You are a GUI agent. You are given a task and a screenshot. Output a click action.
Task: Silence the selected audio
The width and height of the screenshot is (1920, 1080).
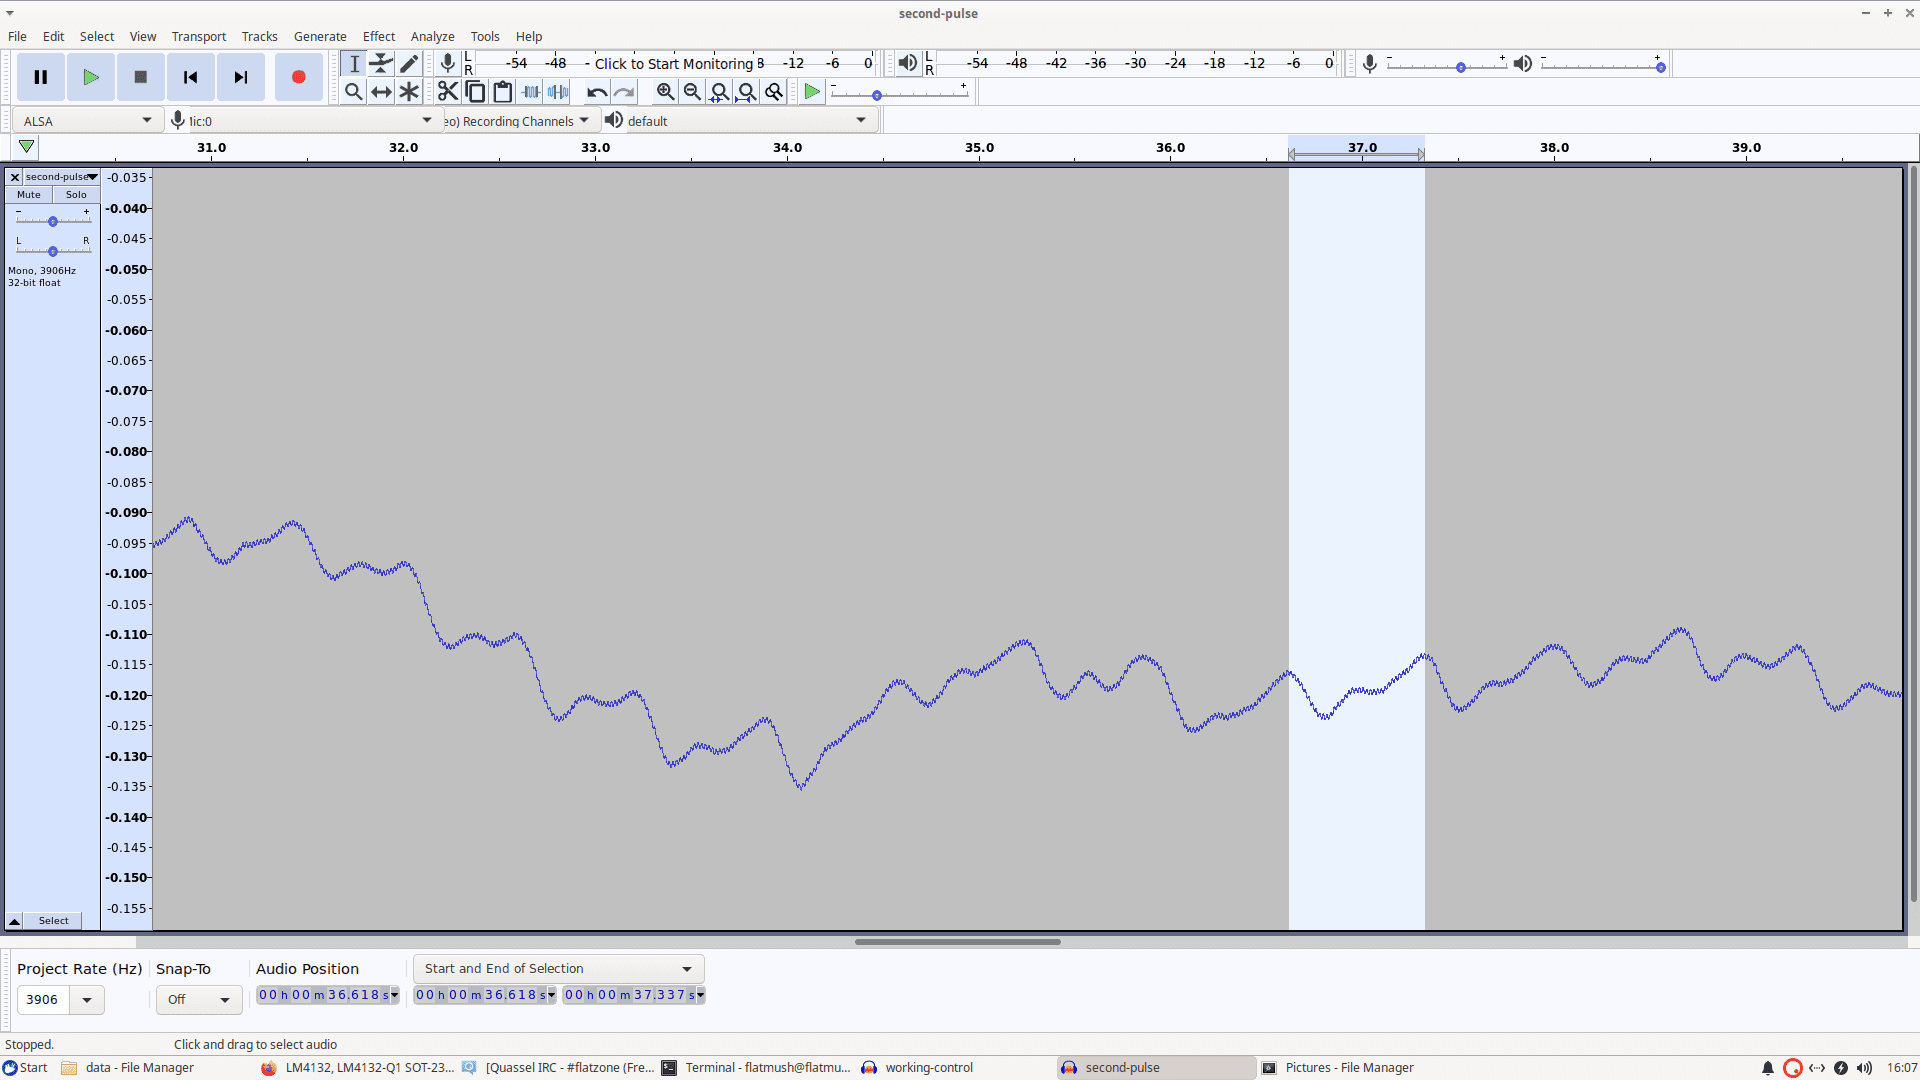[x=558, y=92]
